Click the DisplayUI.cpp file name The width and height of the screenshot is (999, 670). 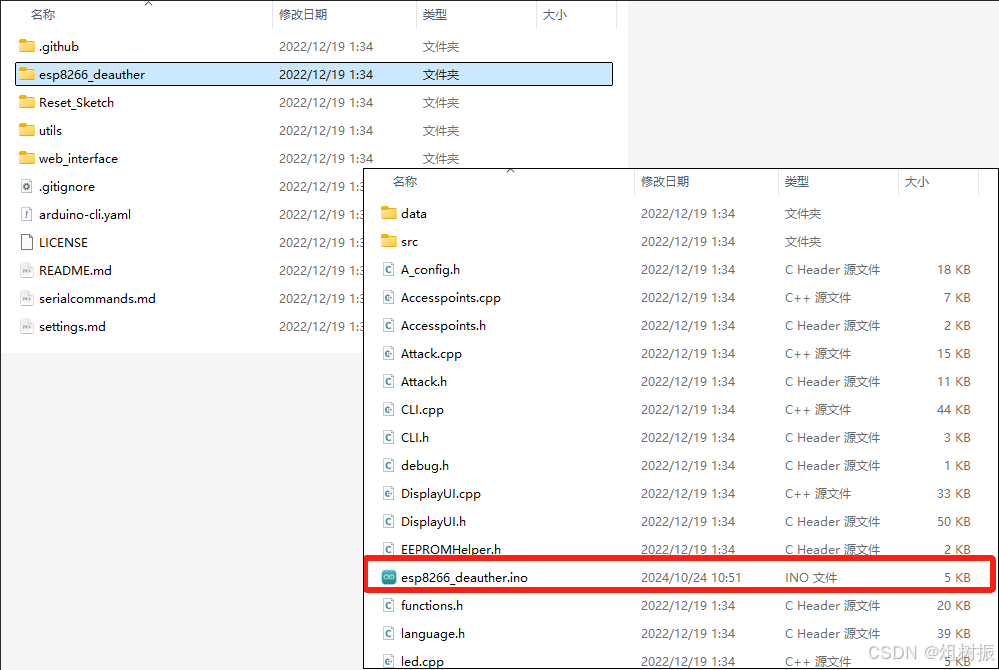440,494
